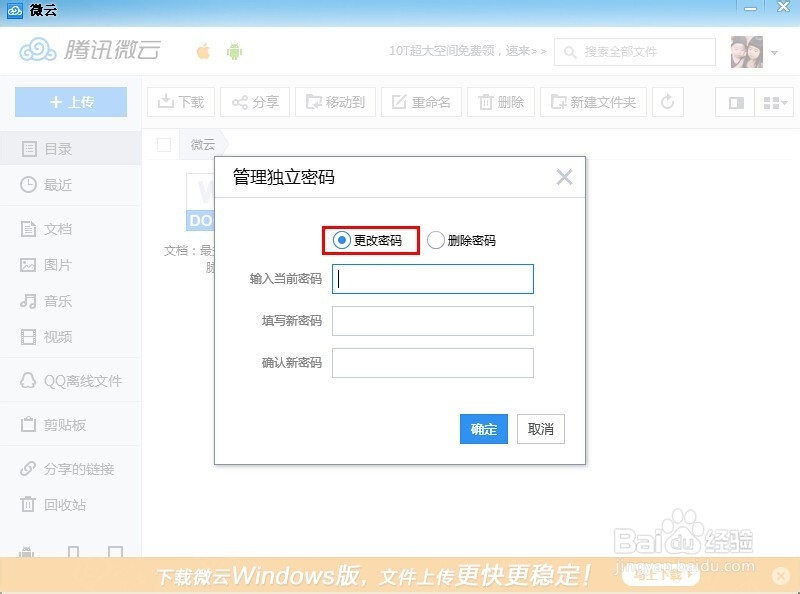Screen dimensions: 800x594
Task: Click inside the 输入当前密码 input field
Action: (x=432, y=279)
